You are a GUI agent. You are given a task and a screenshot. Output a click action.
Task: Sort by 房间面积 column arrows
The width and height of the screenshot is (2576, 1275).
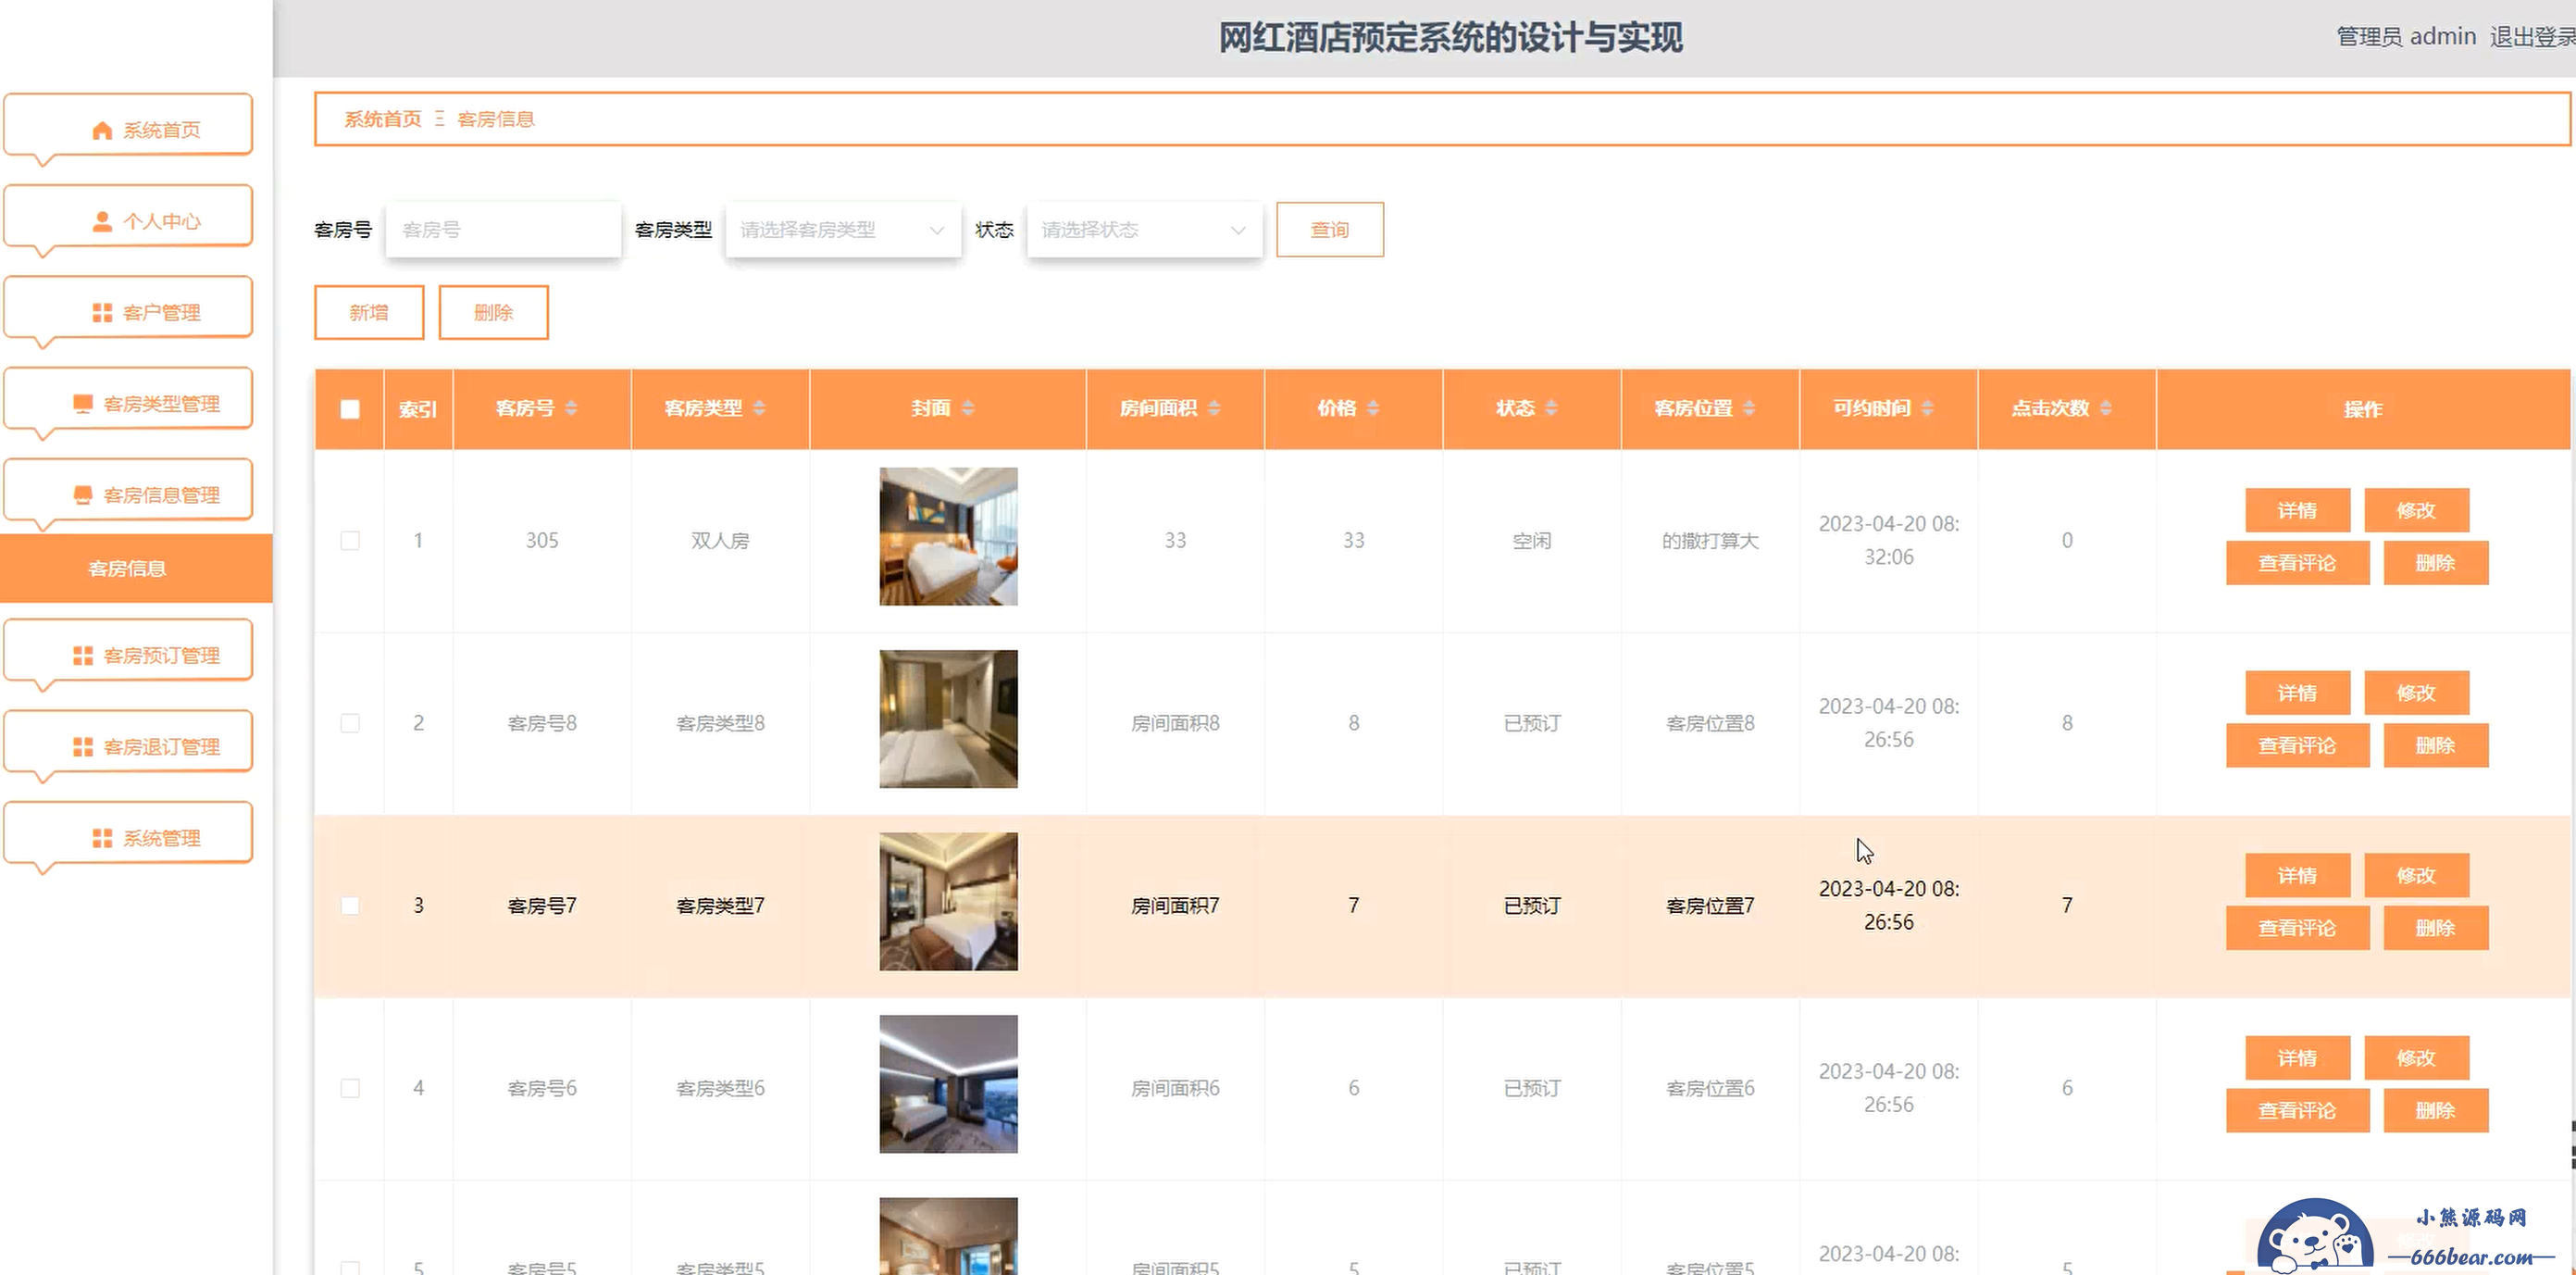(x=1214, y=408)
